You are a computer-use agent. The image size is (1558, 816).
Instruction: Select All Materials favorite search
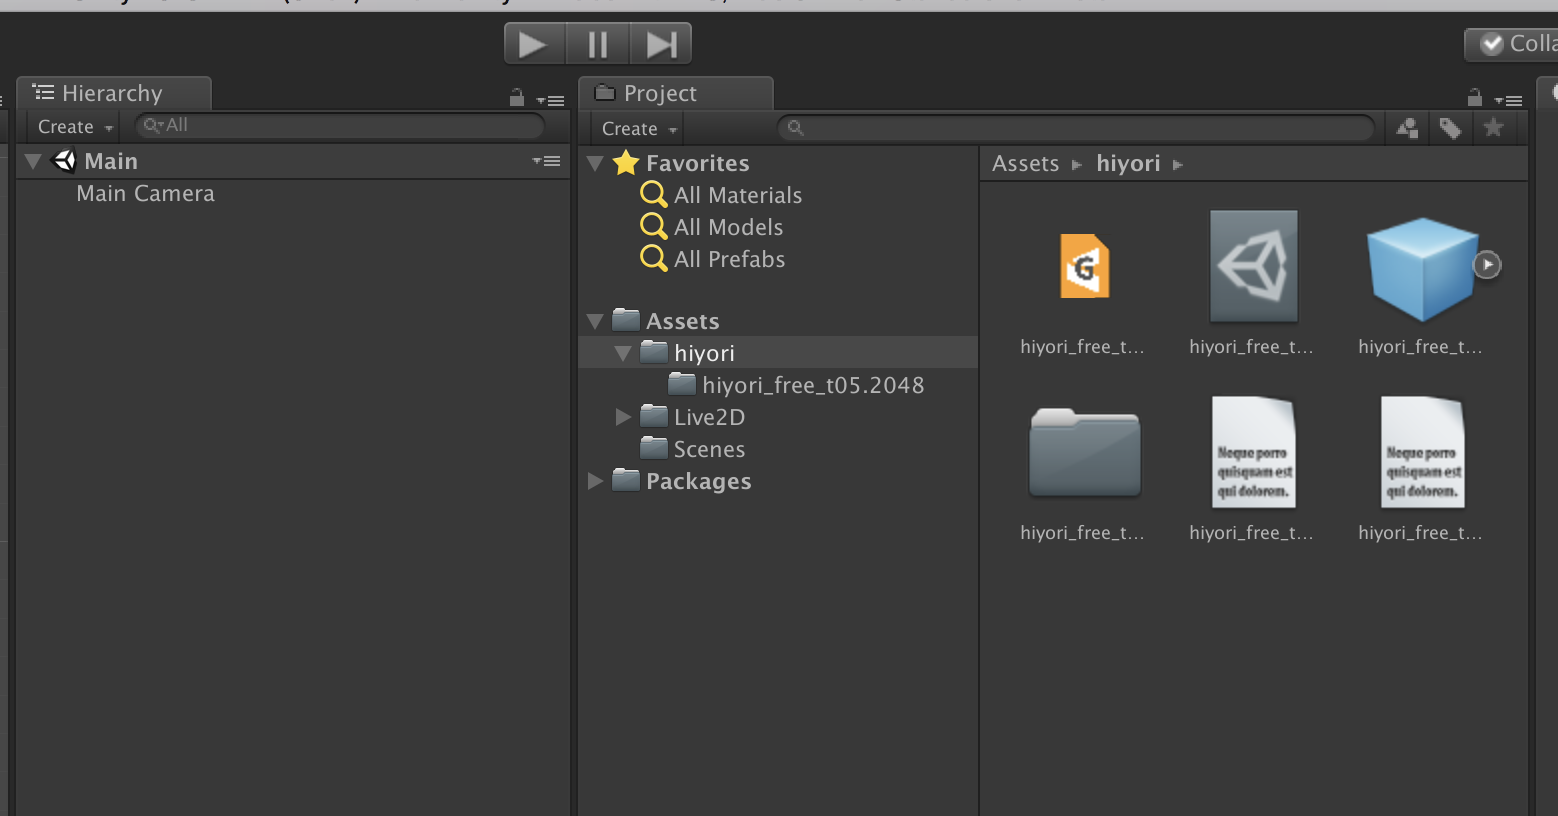coord(738,196)
